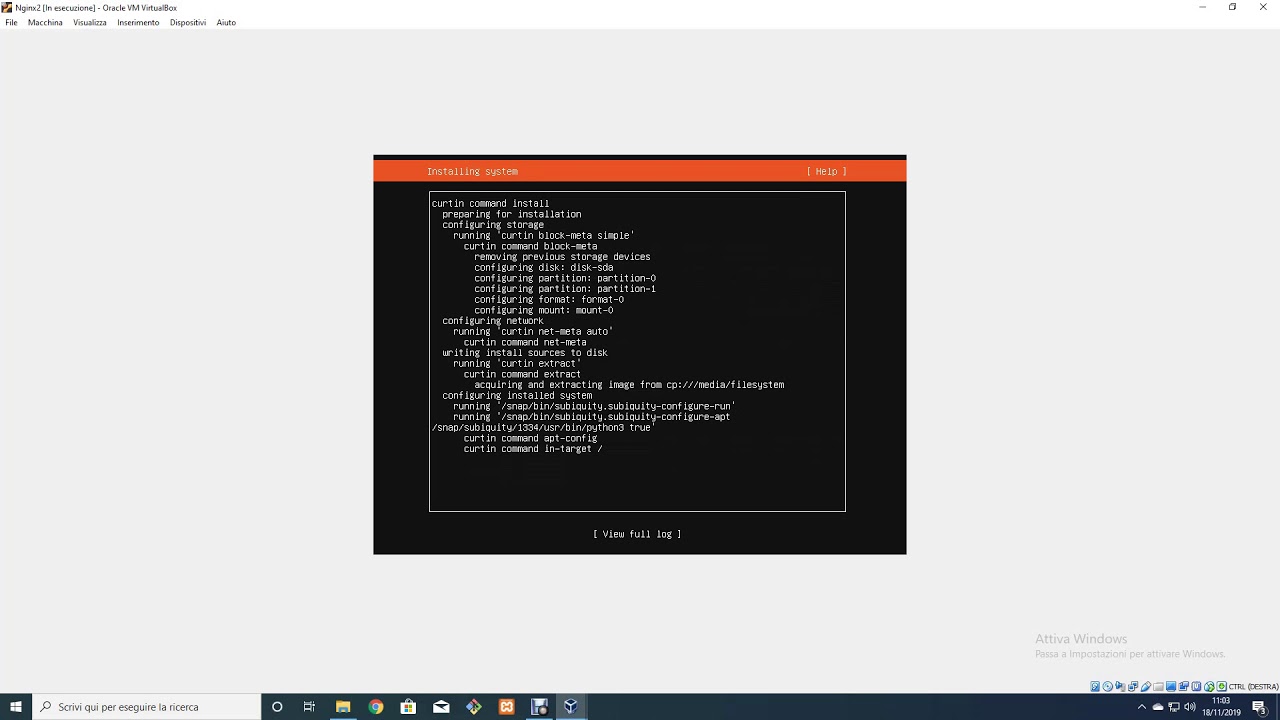Viewport: 1280px width, 720px height.
Task: Open the File menu
Action: (x=11, y=22)
